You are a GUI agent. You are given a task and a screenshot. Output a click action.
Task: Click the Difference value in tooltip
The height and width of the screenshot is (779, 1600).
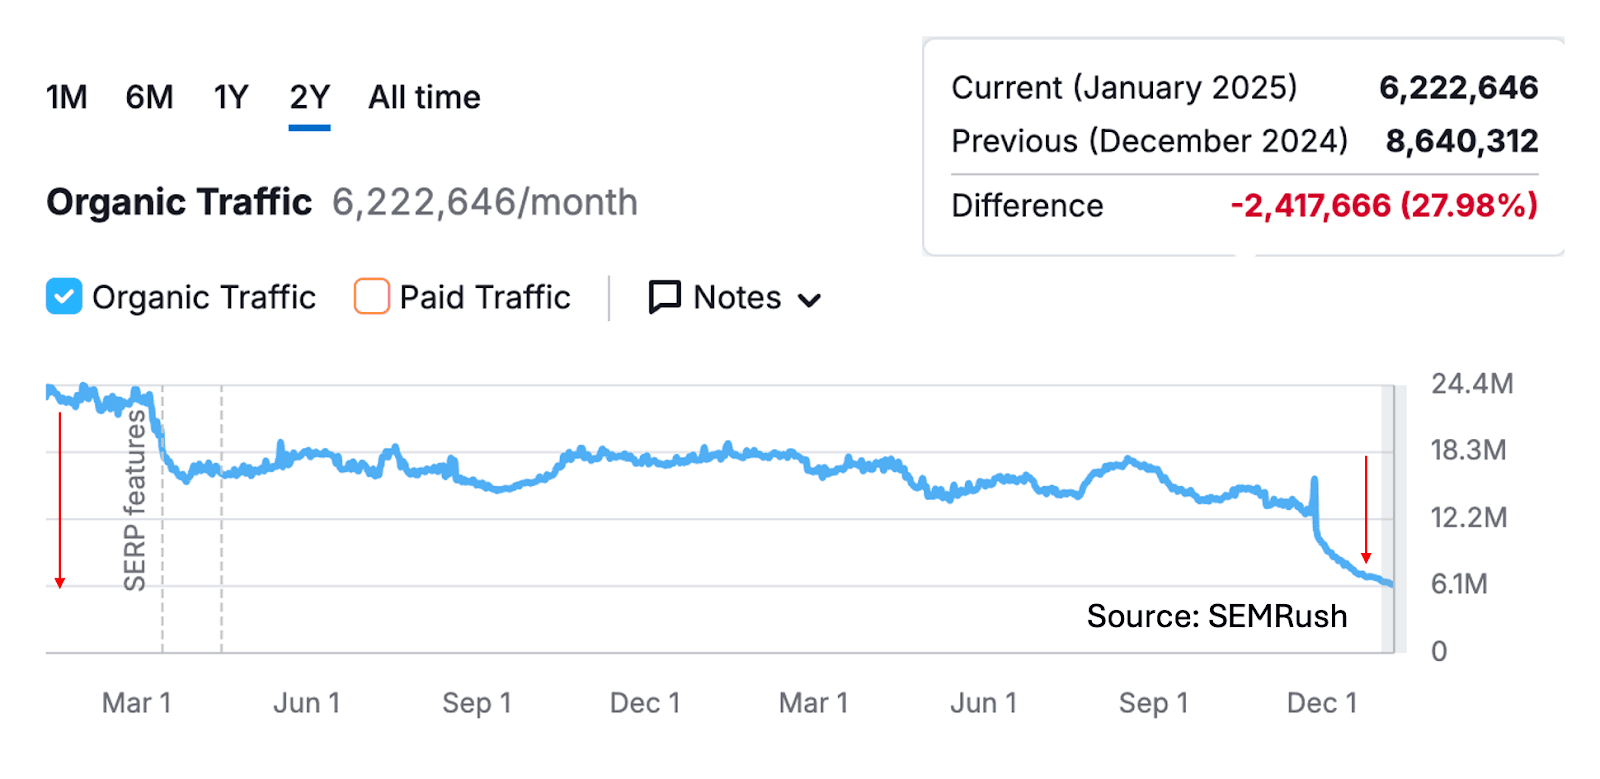pos(1384,206)
